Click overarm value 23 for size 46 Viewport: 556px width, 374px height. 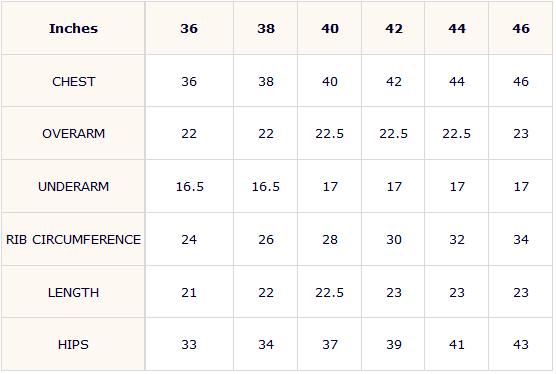pos(521,134)
